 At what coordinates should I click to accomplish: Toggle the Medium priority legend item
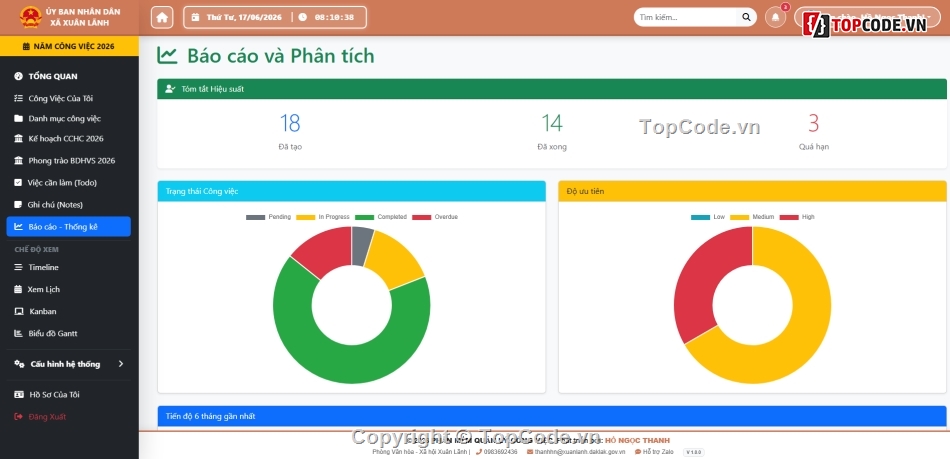[752, 217]
